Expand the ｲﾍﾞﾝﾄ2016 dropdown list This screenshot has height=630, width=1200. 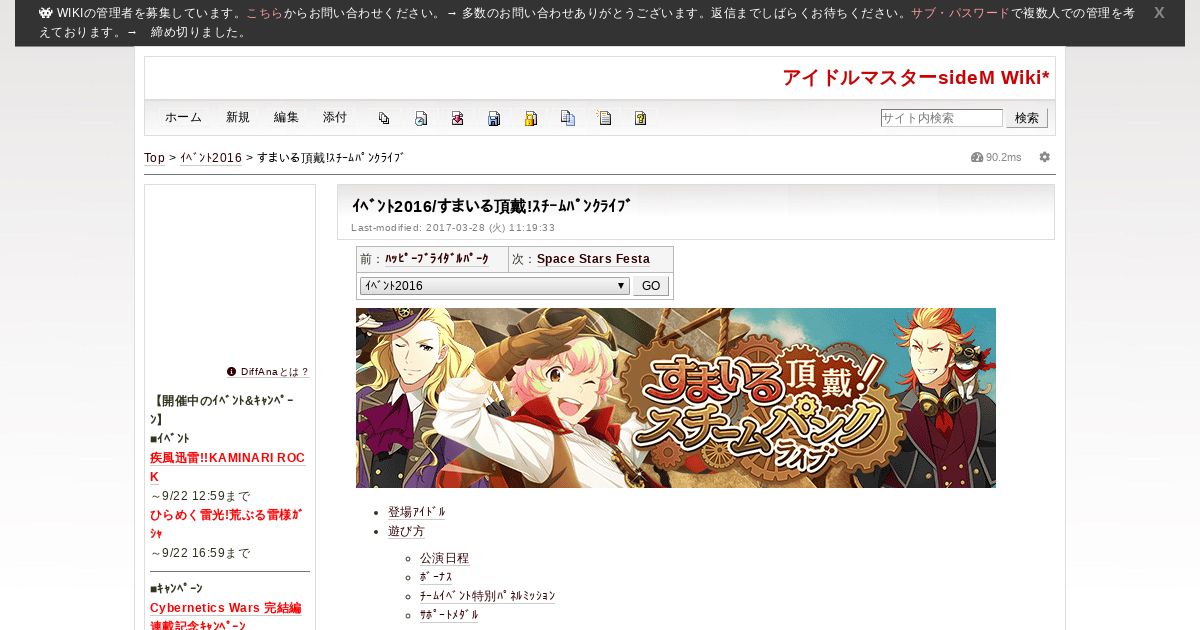point(495,286)
